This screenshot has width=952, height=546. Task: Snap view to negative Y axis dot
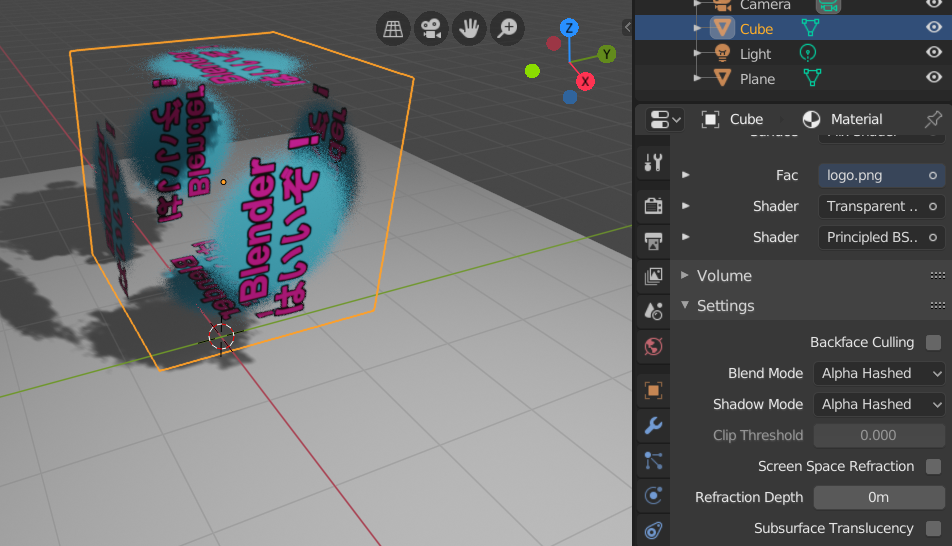click(x=532, y=71)
